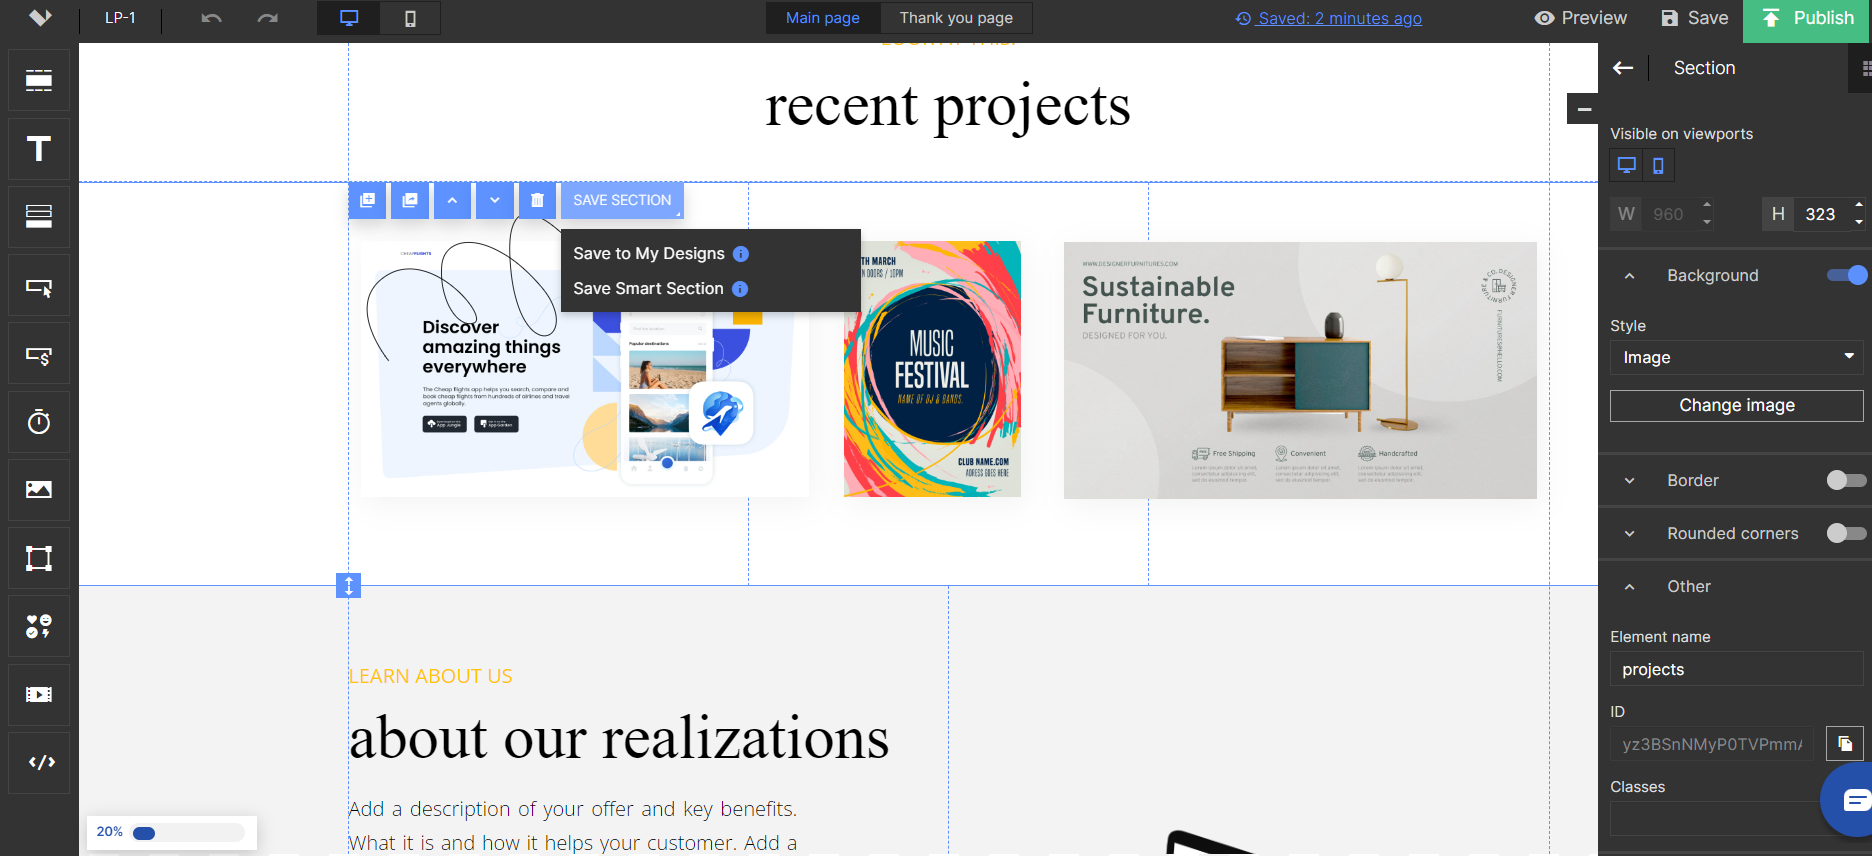Open the Thank you page tab
The width and height of the screenshot is (1872, 856).
coord(956,18)
